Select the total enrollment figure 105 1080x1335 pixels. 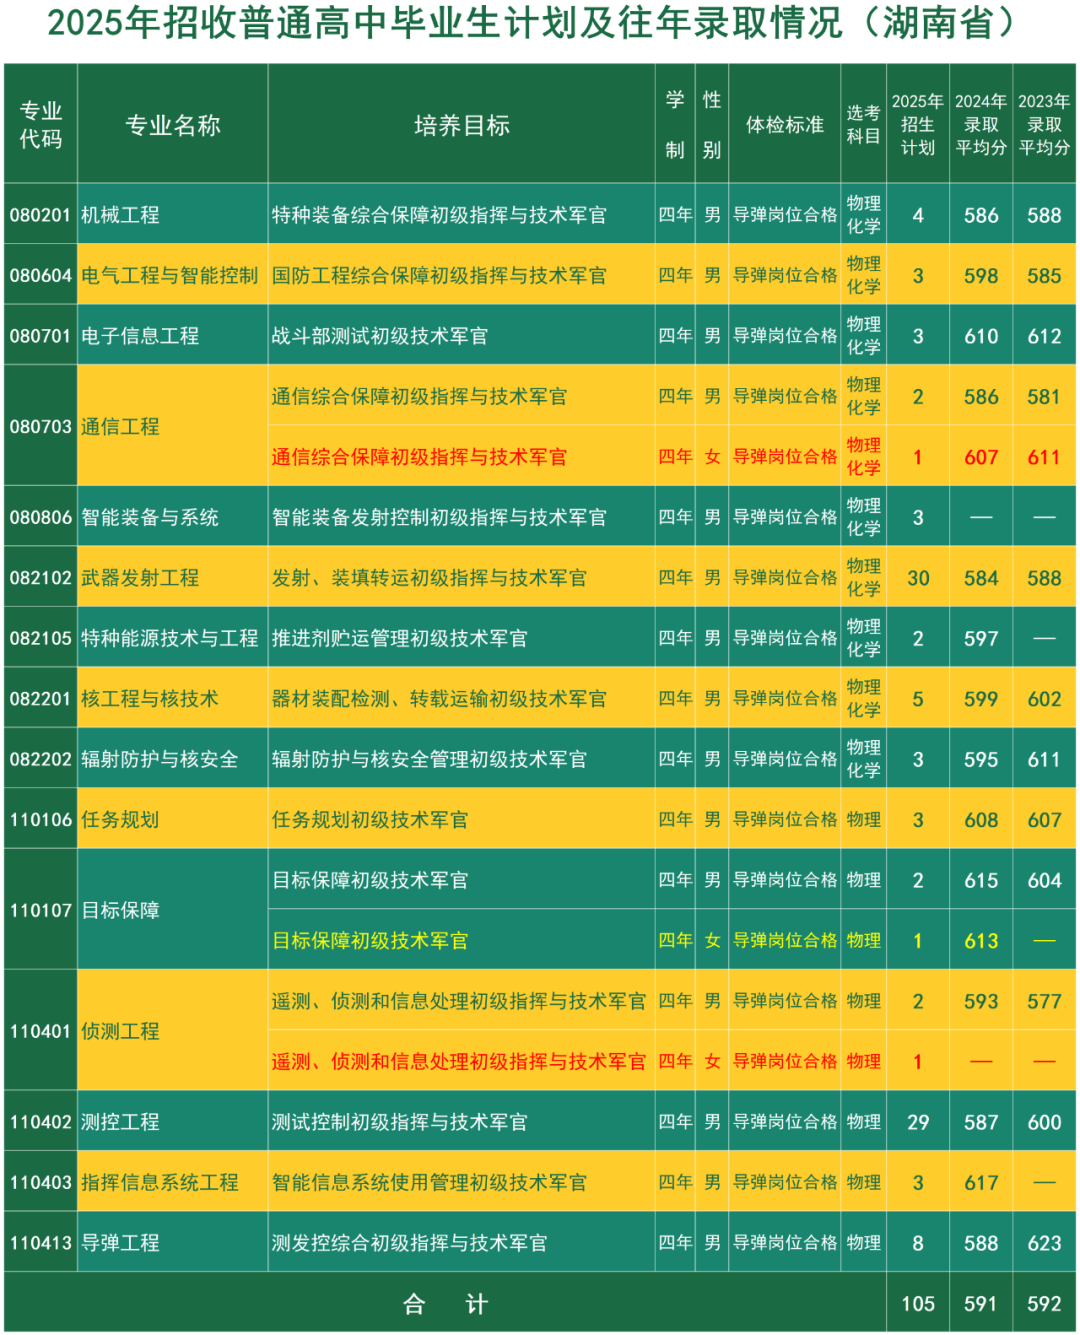click(918, 1304)
